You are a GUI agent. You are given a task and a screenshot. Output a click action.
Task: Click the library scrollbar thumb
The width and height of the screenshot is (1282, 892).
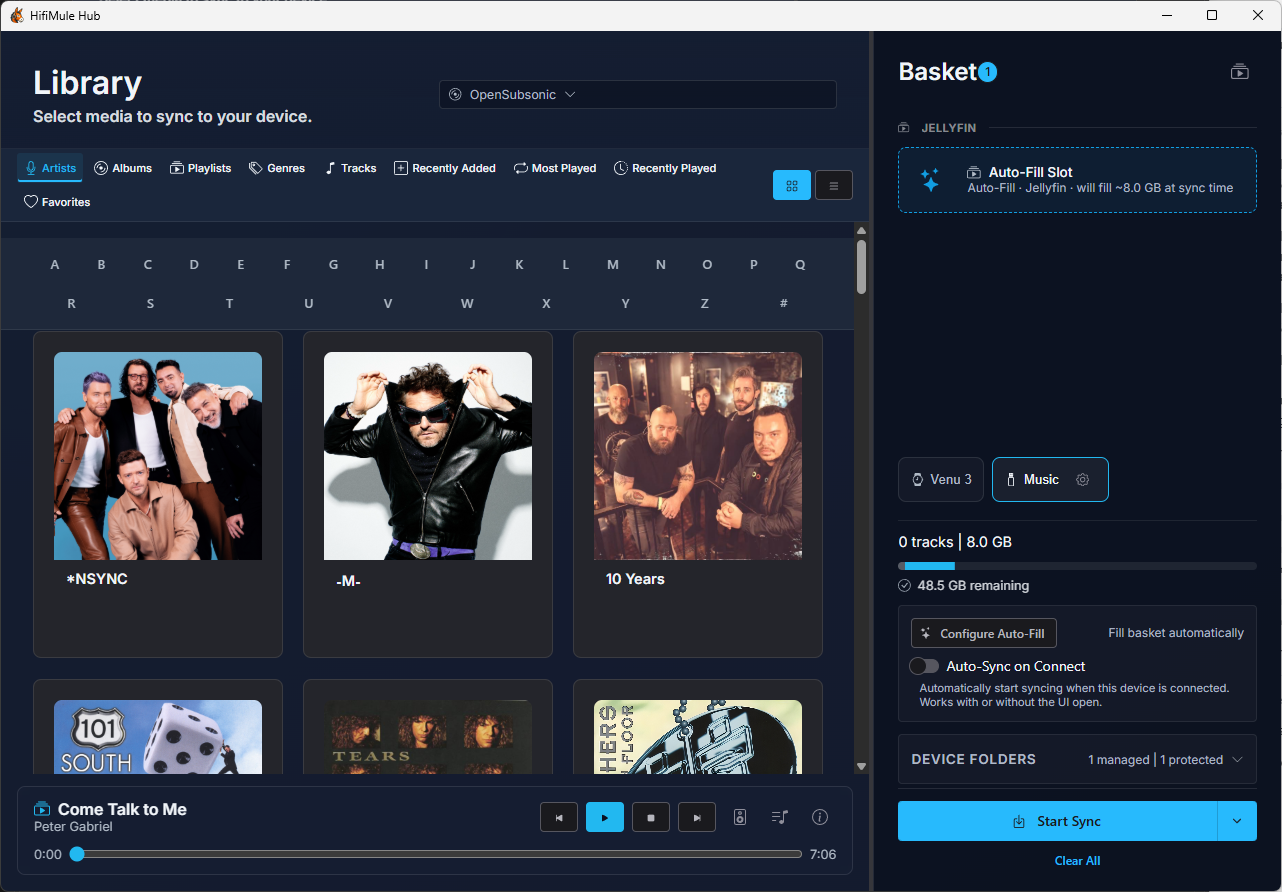coord(861,267)
